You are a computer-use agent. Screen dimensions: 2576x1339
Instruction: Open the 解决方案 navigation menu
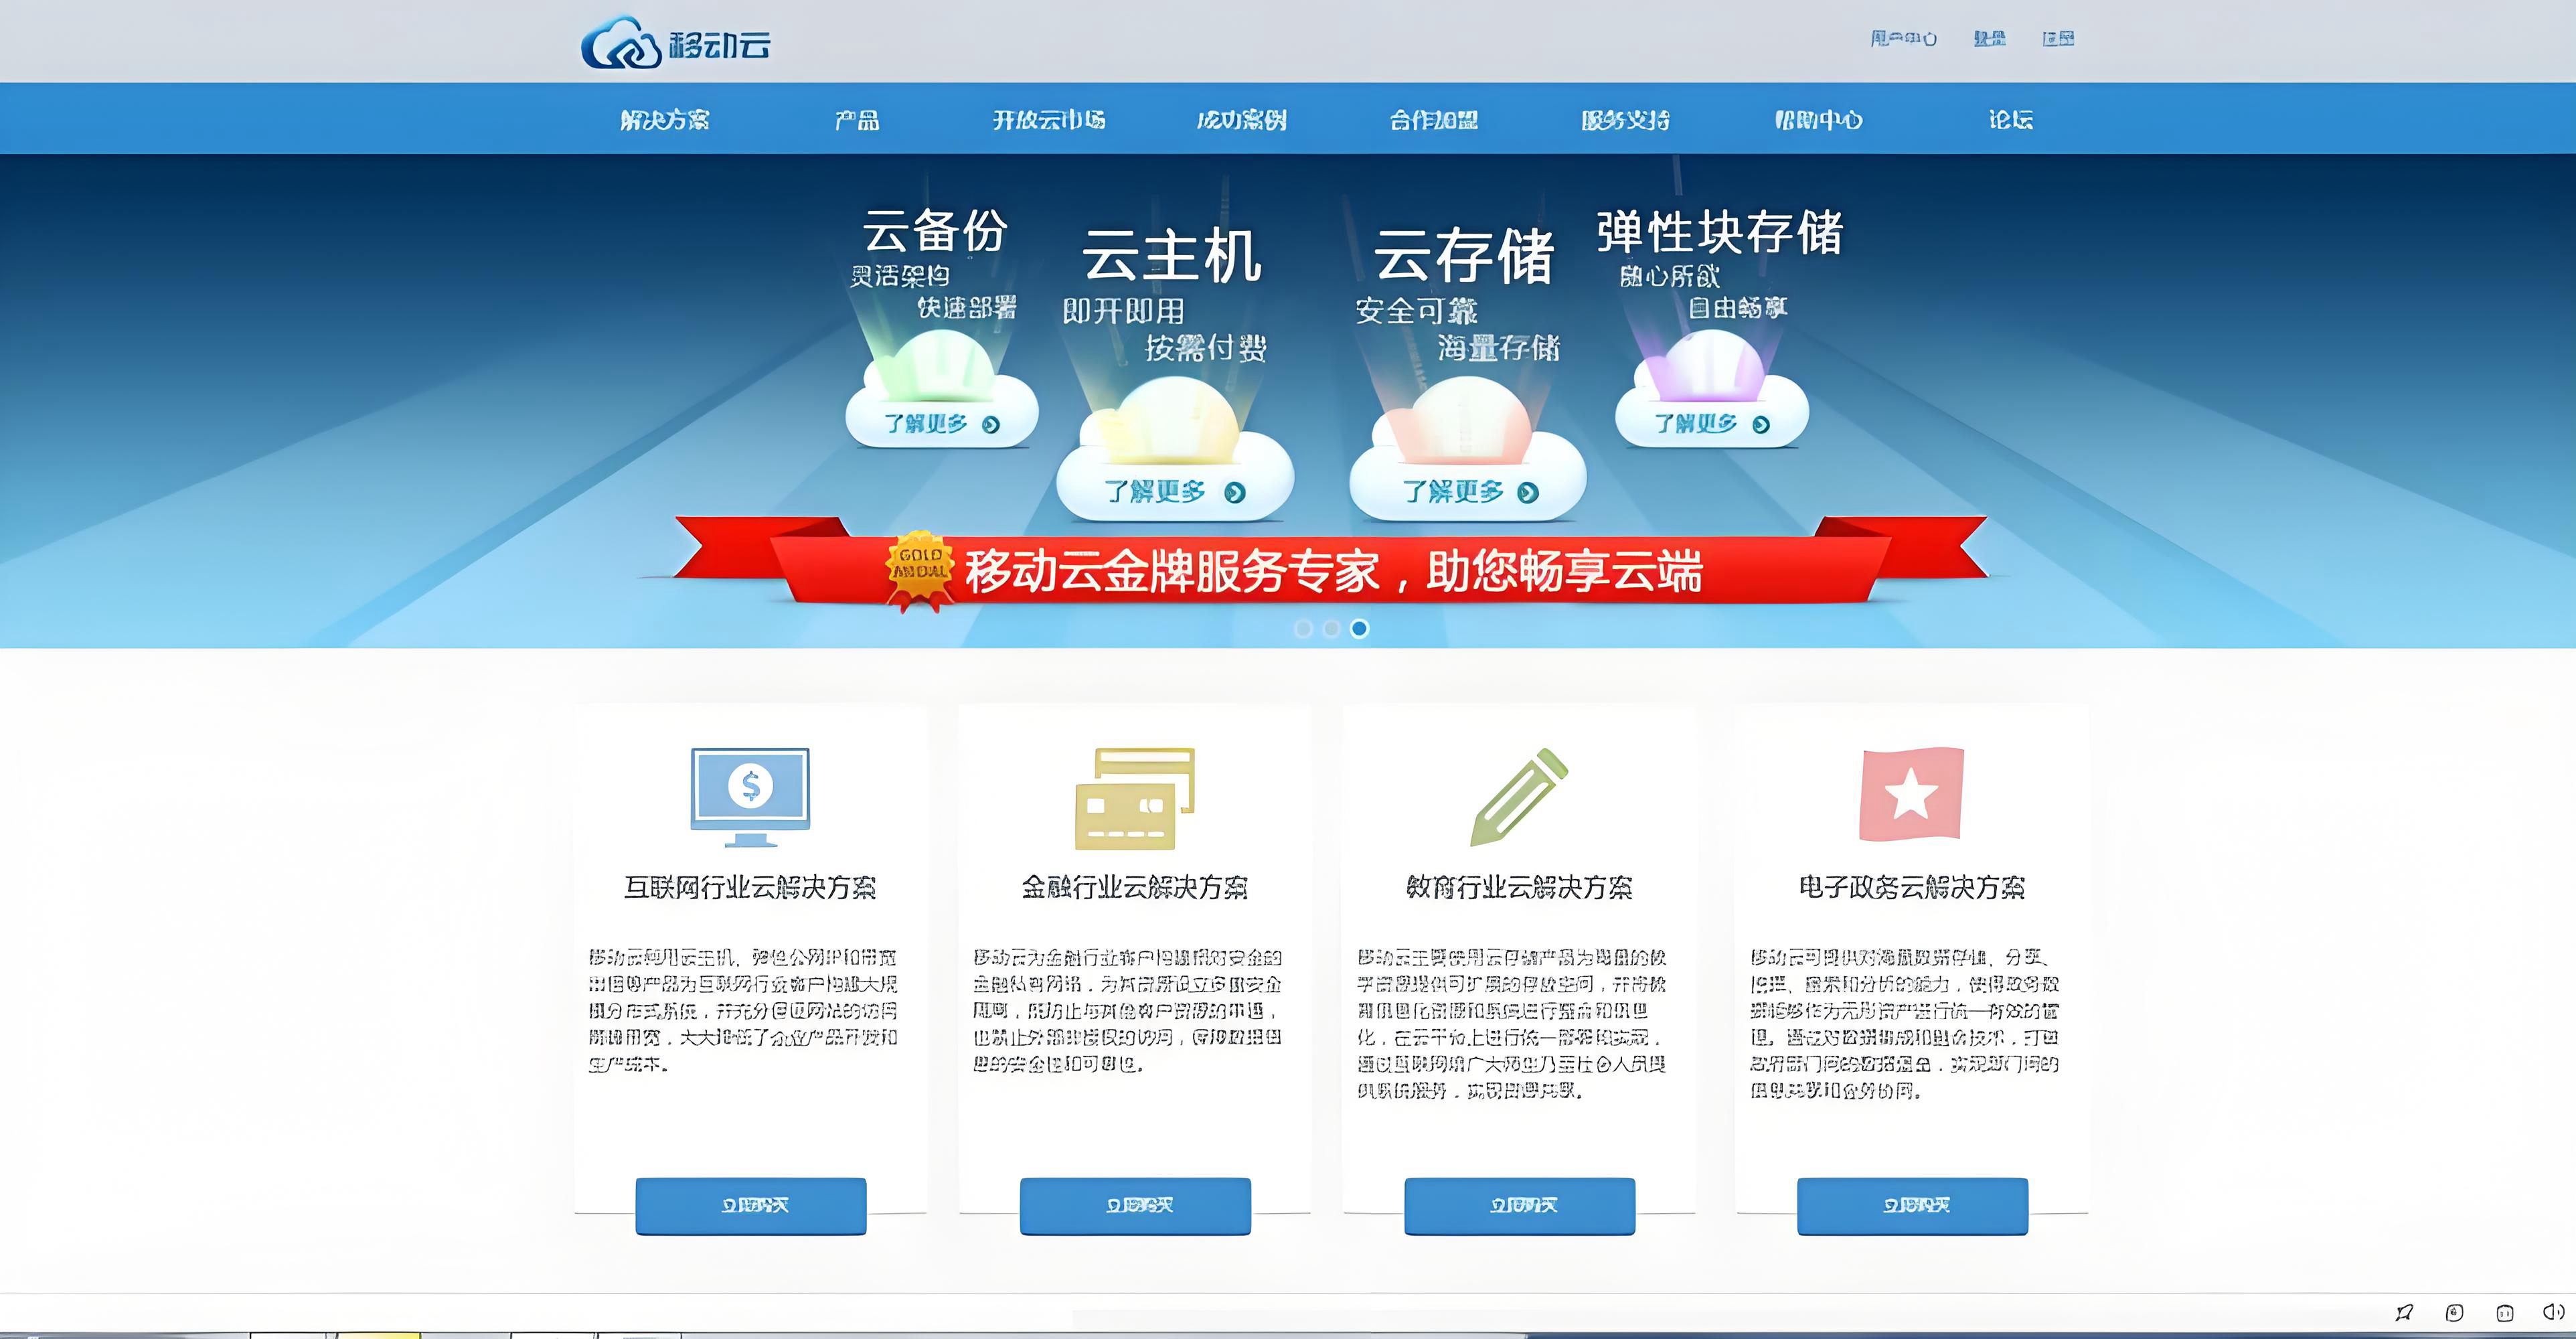coord(665,120)
